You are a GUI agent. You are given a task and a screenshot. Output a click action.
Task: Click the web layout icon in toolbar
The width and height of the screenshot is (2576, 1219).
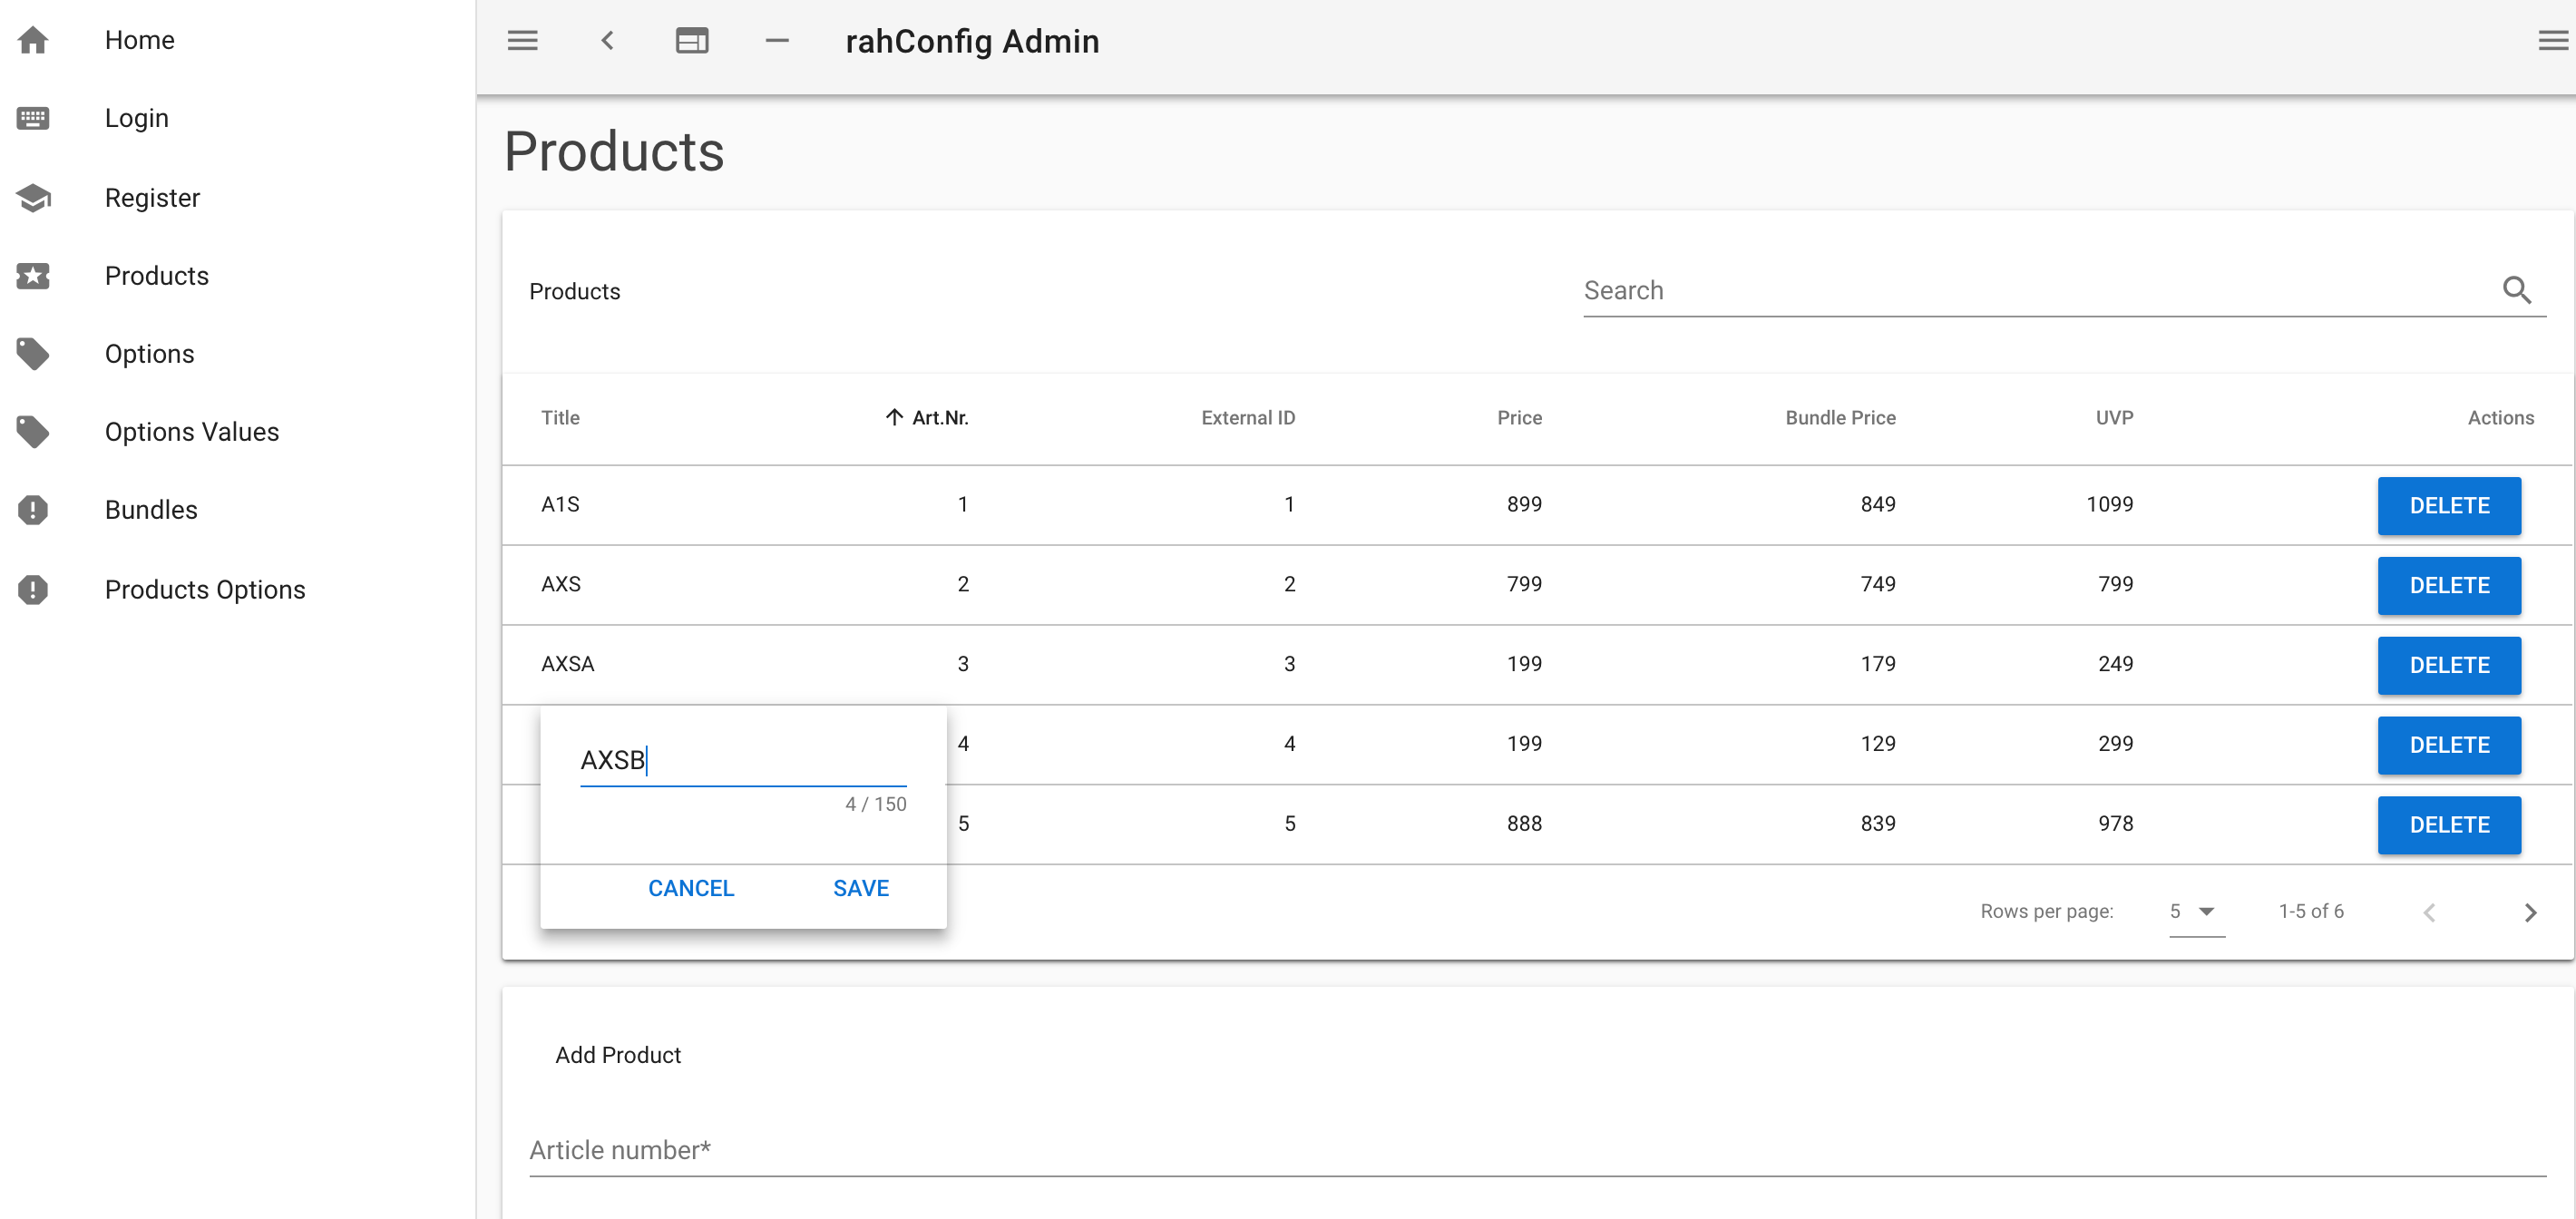[691, 41]
